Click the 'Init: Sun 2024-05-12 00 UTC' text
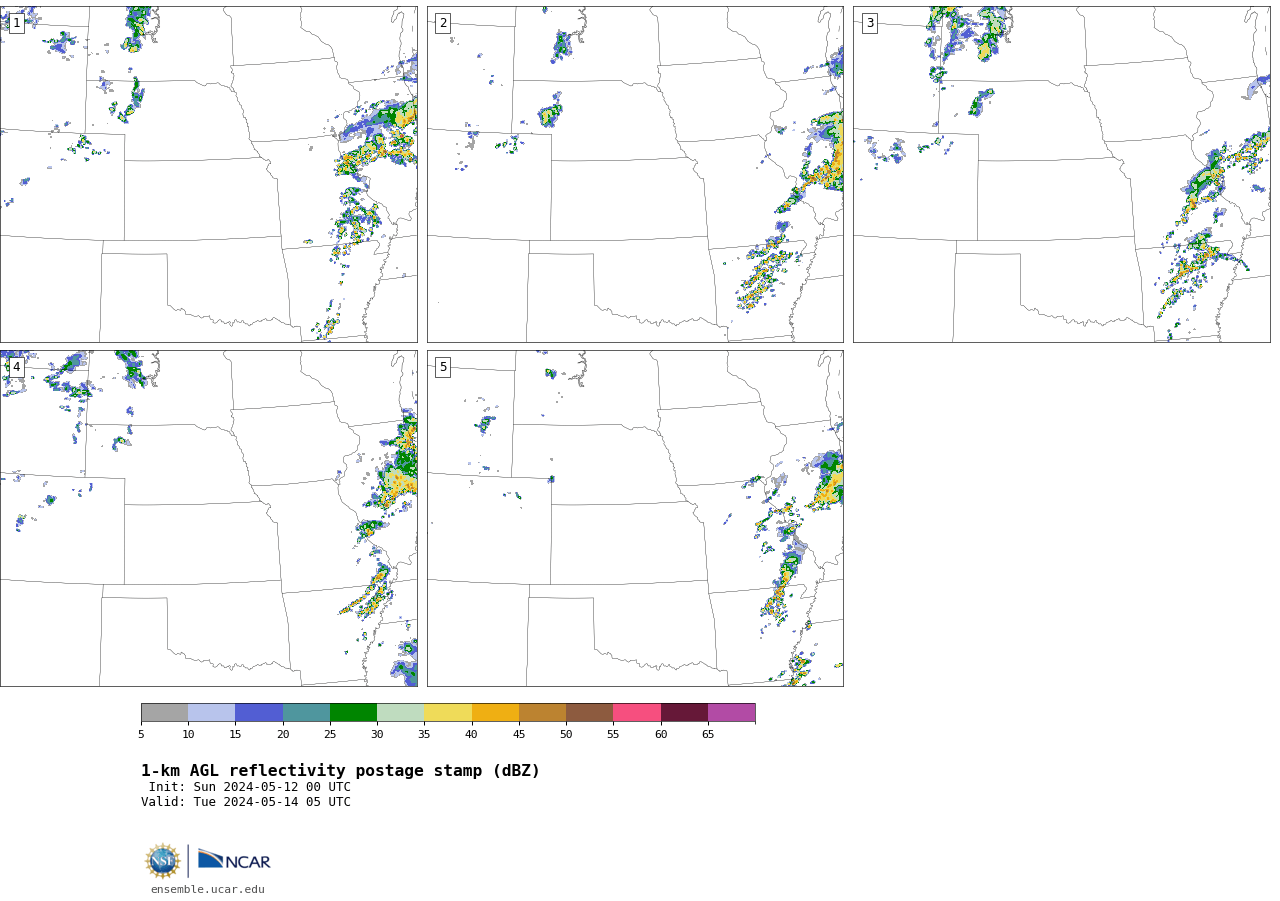Image resolution: width=1280 pixels, height=901 pixels. [x=250, y=787]
